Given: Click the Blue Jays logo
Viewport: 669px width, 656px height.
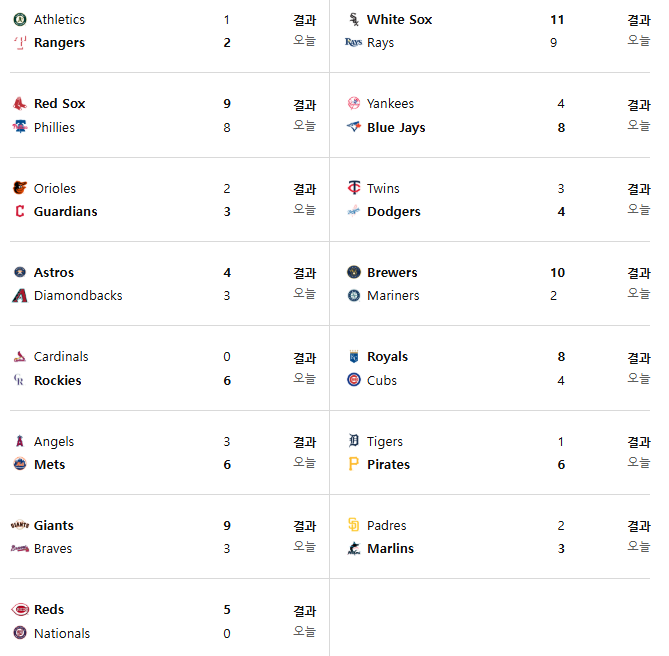Looking at the screenshot, I should [353, 127].
